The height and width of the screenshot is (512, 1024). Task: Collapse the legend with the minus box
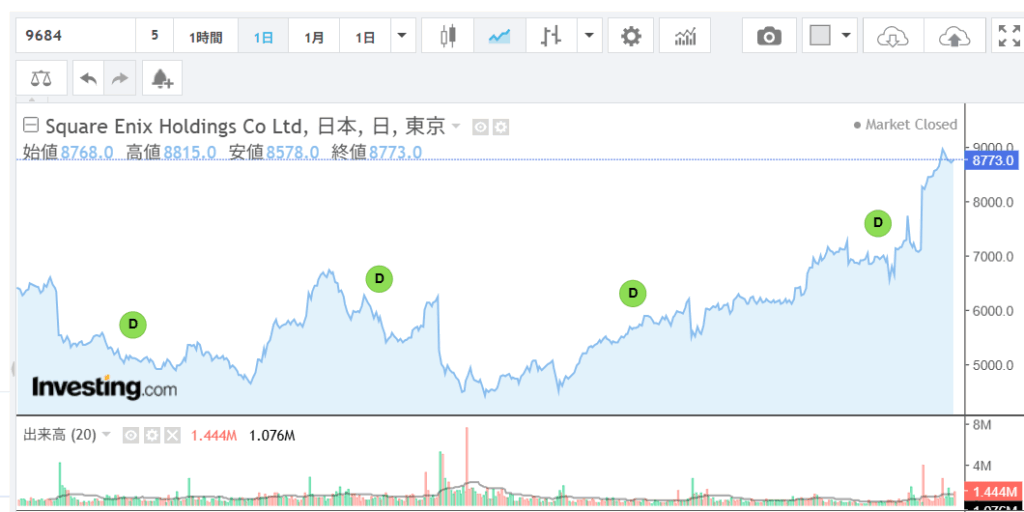(31, 124)
